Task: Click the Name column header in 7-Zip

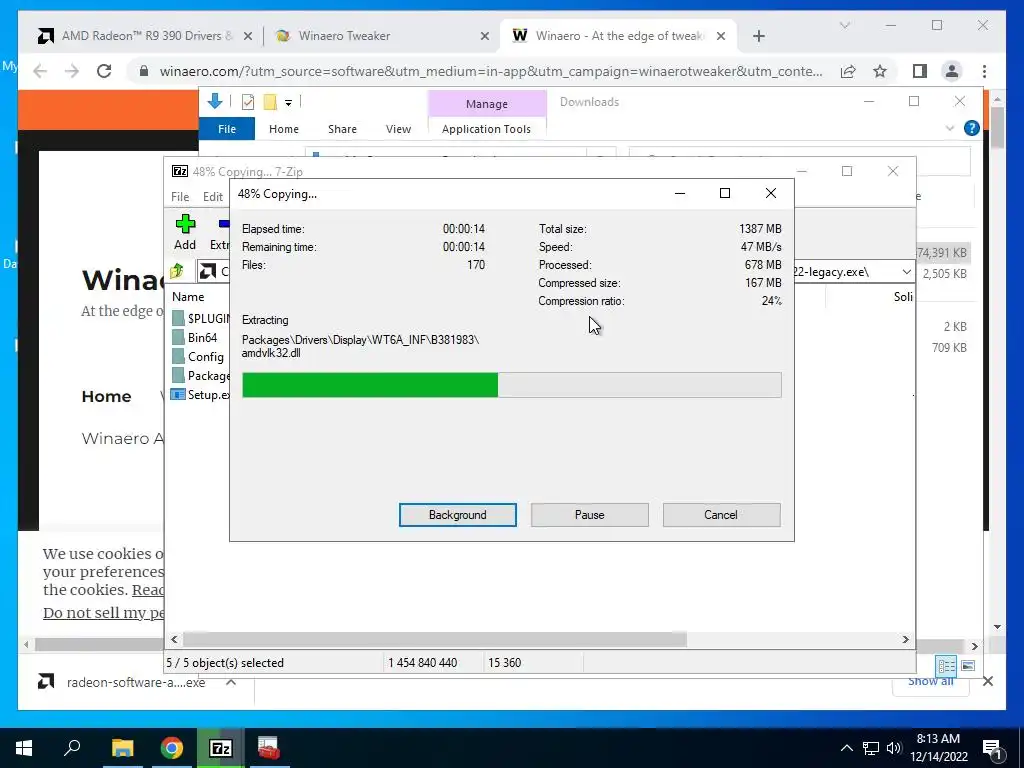Action: pos(188,296)
